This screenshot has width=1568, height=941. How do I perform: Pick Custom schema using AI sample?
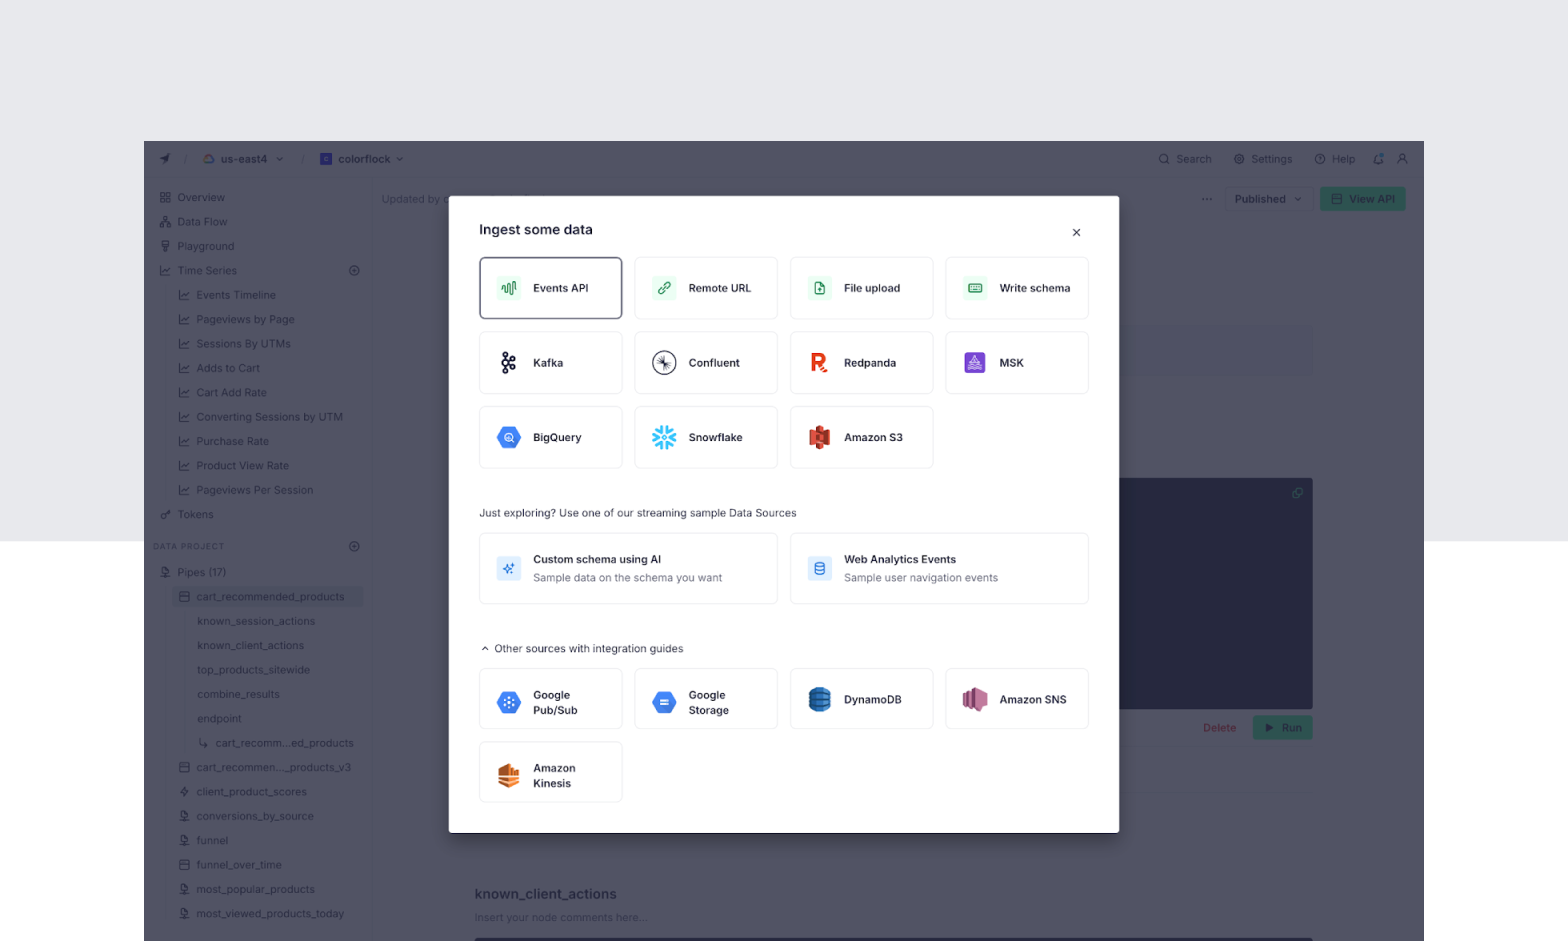coord(628,568)
